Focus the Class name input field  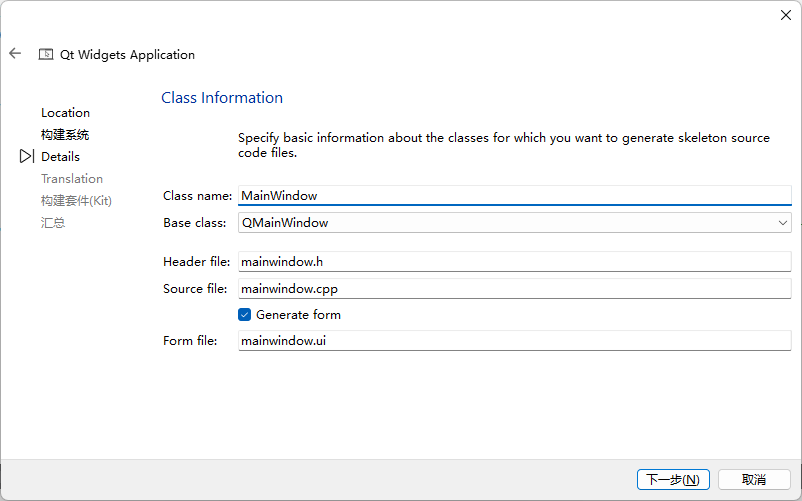[x=515, y=196]
